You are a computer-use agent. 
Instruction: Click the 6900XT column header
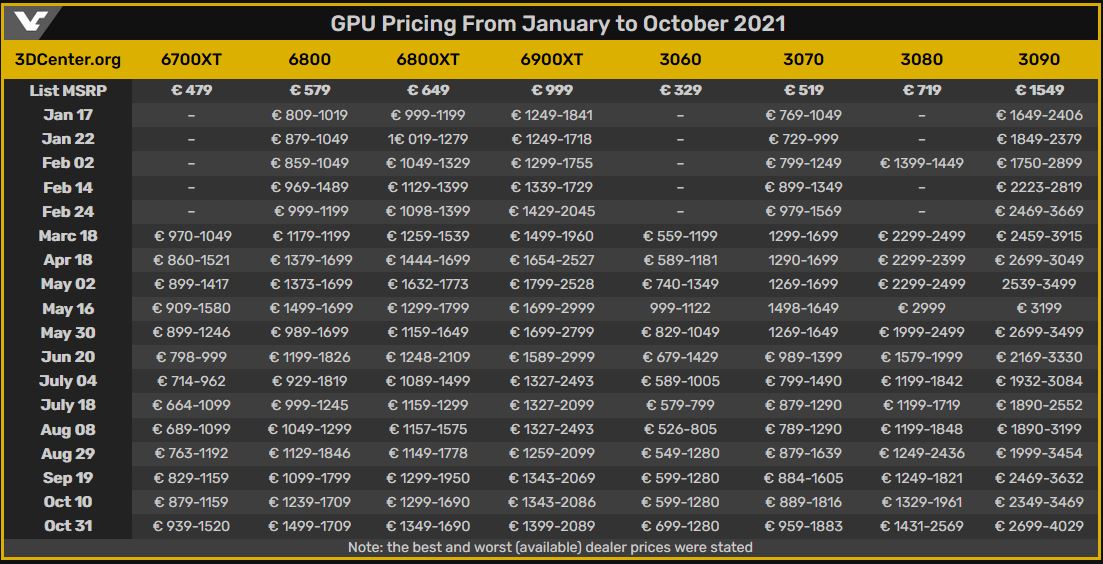click(552, 60)
